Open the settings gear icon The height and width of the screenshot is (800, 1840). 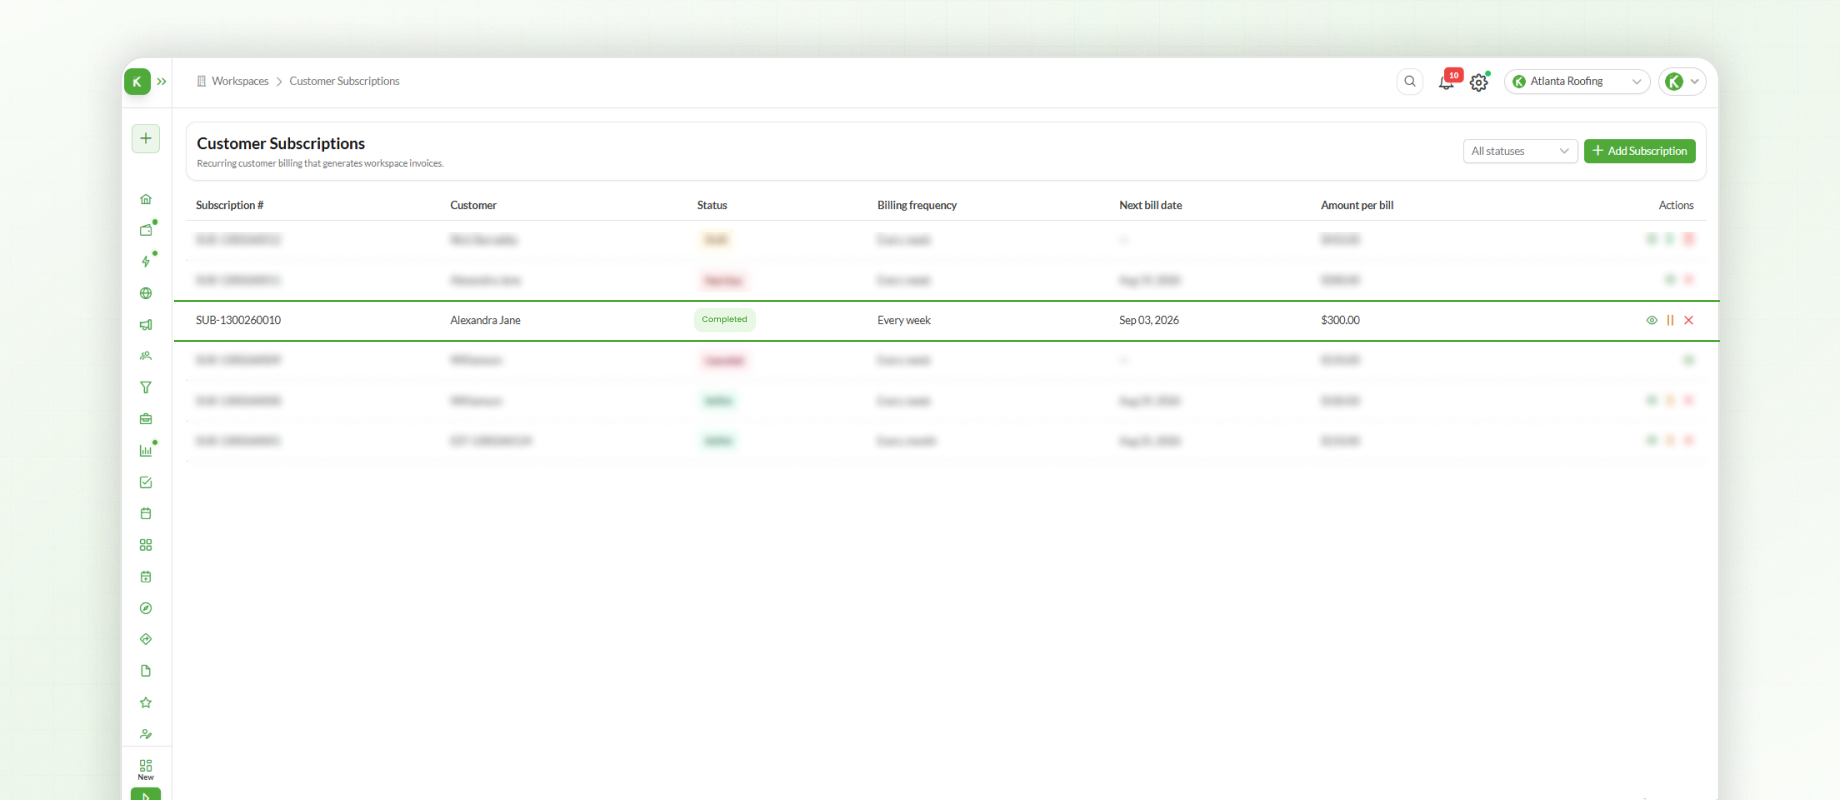(1479, 83)
